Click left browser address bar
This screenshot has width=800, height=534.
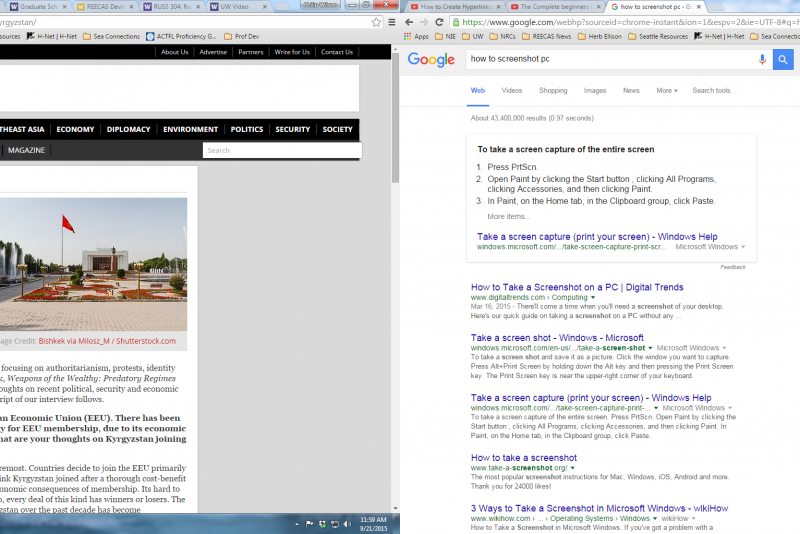pyautogui.click(x=184, y=22)
